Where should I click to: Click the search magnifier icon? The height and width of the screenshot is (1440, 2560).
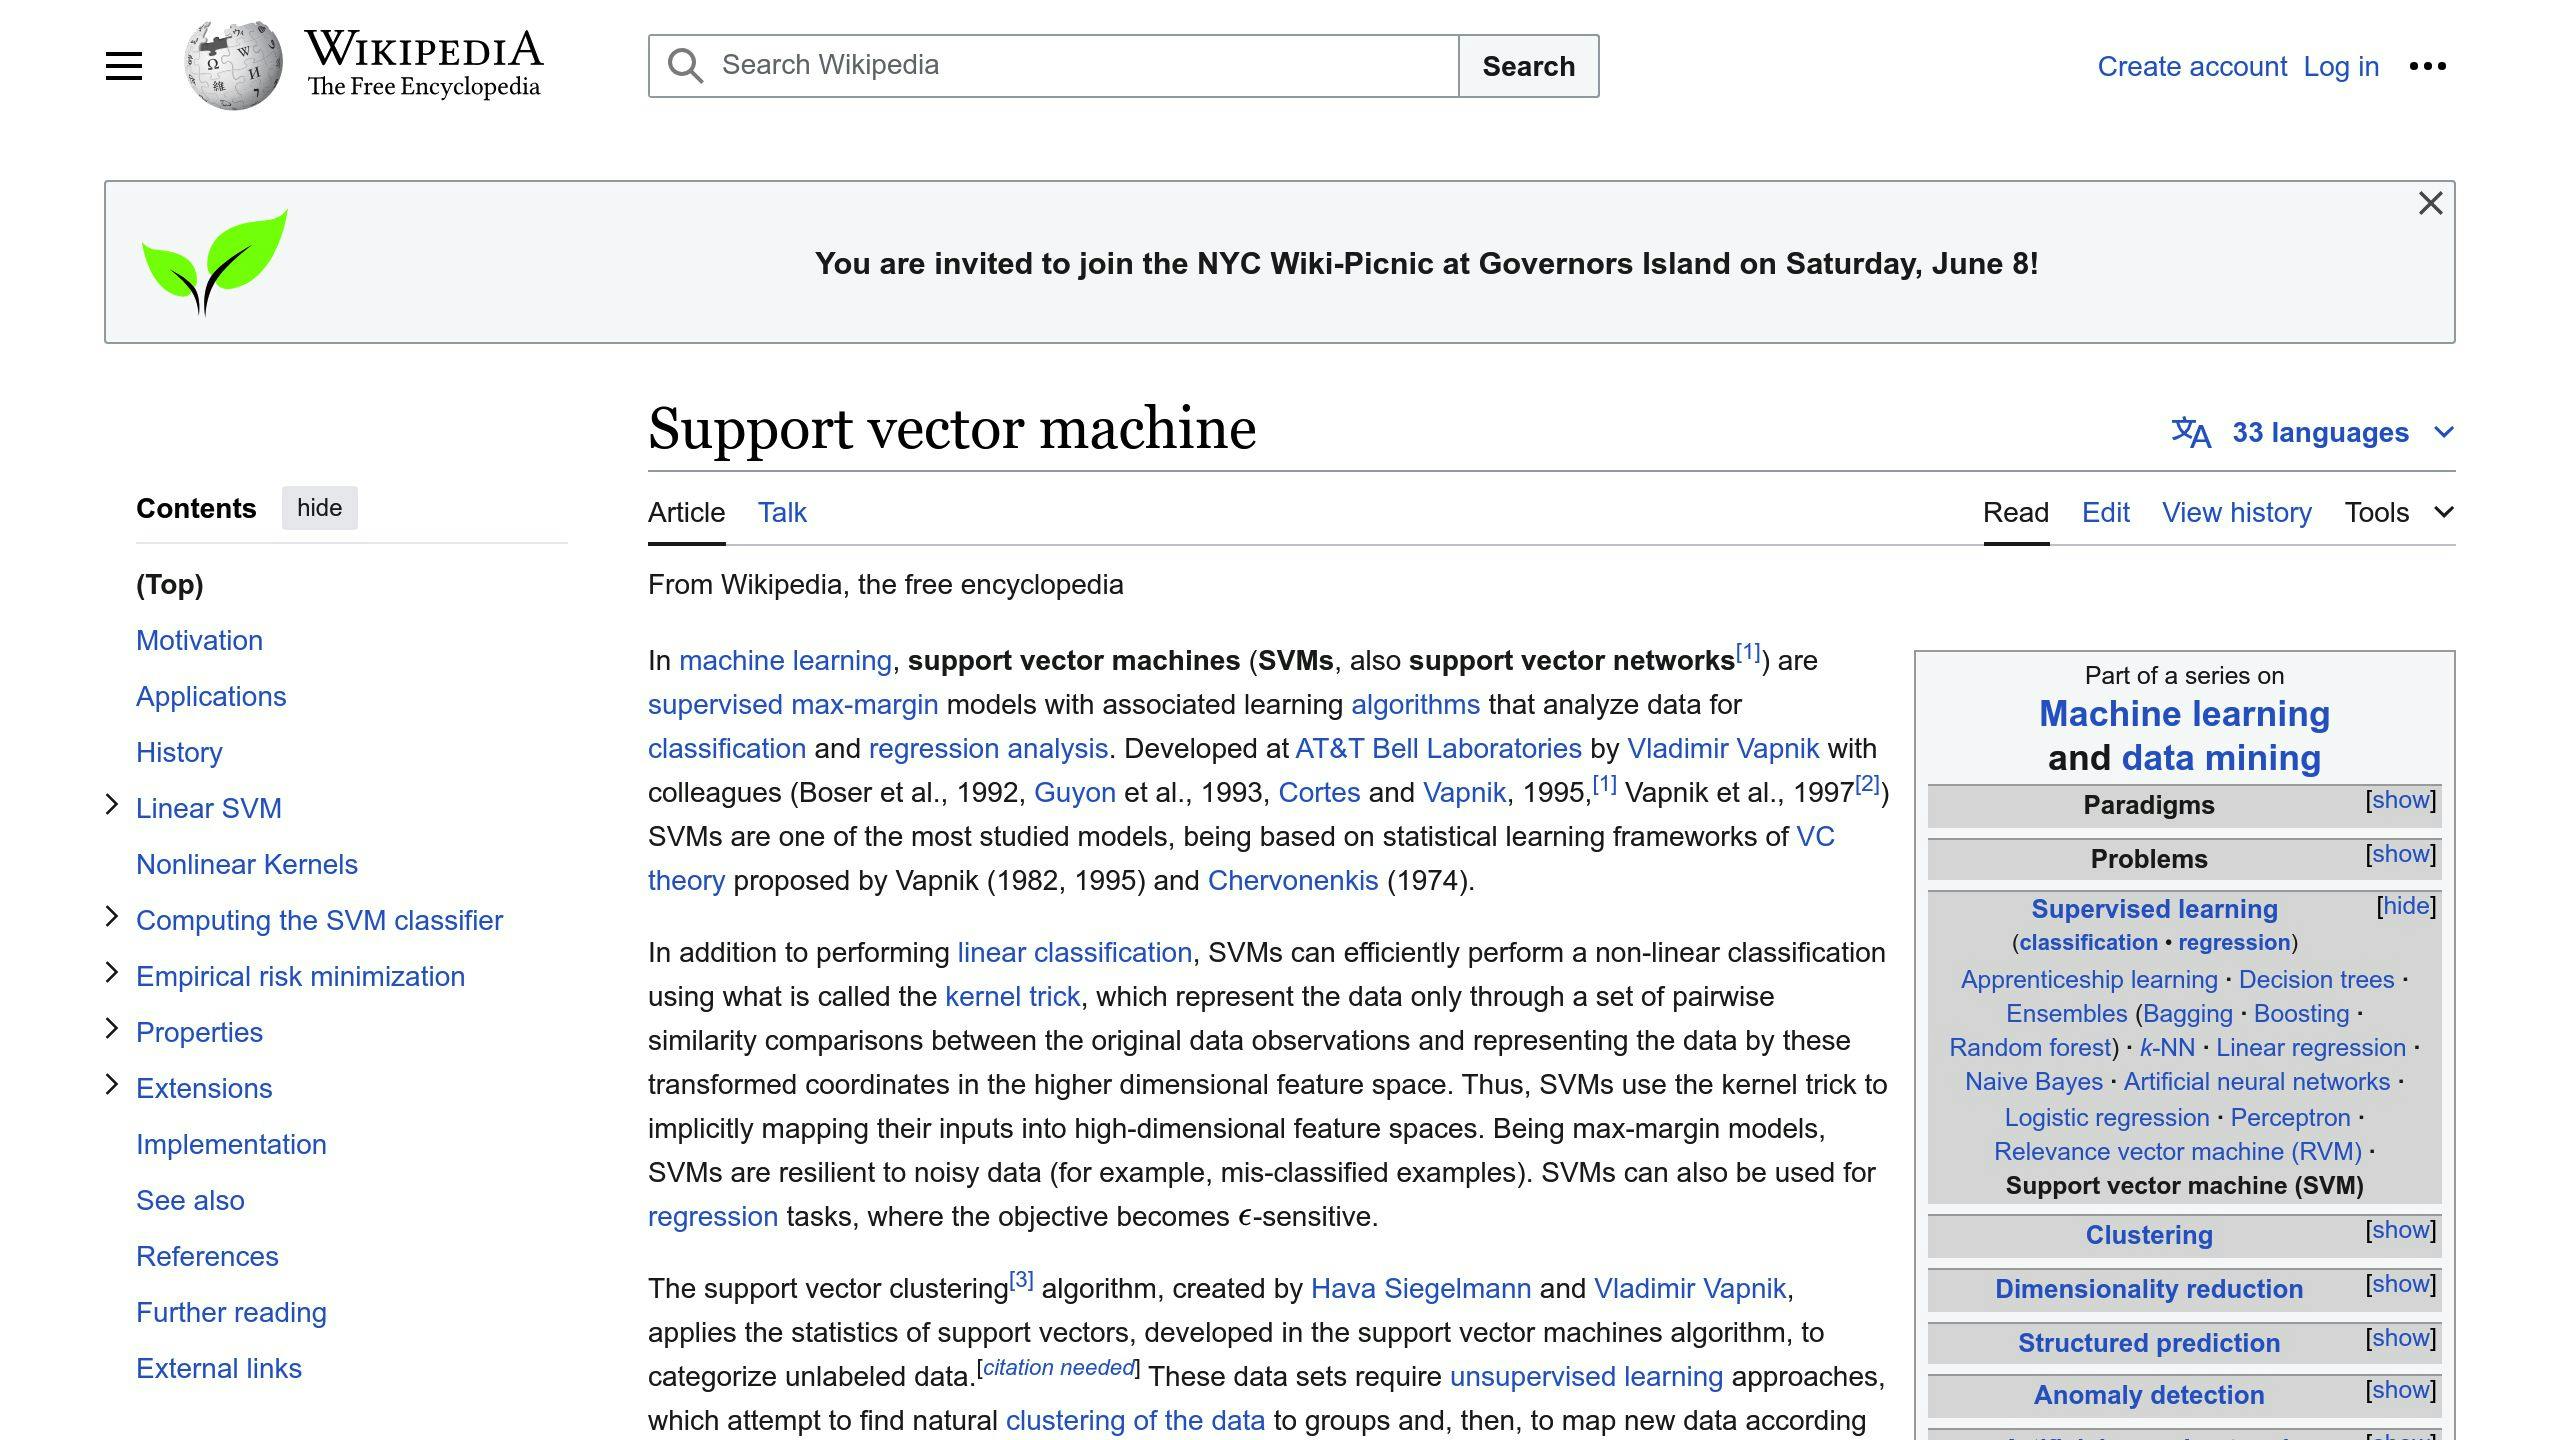point(686,66)
